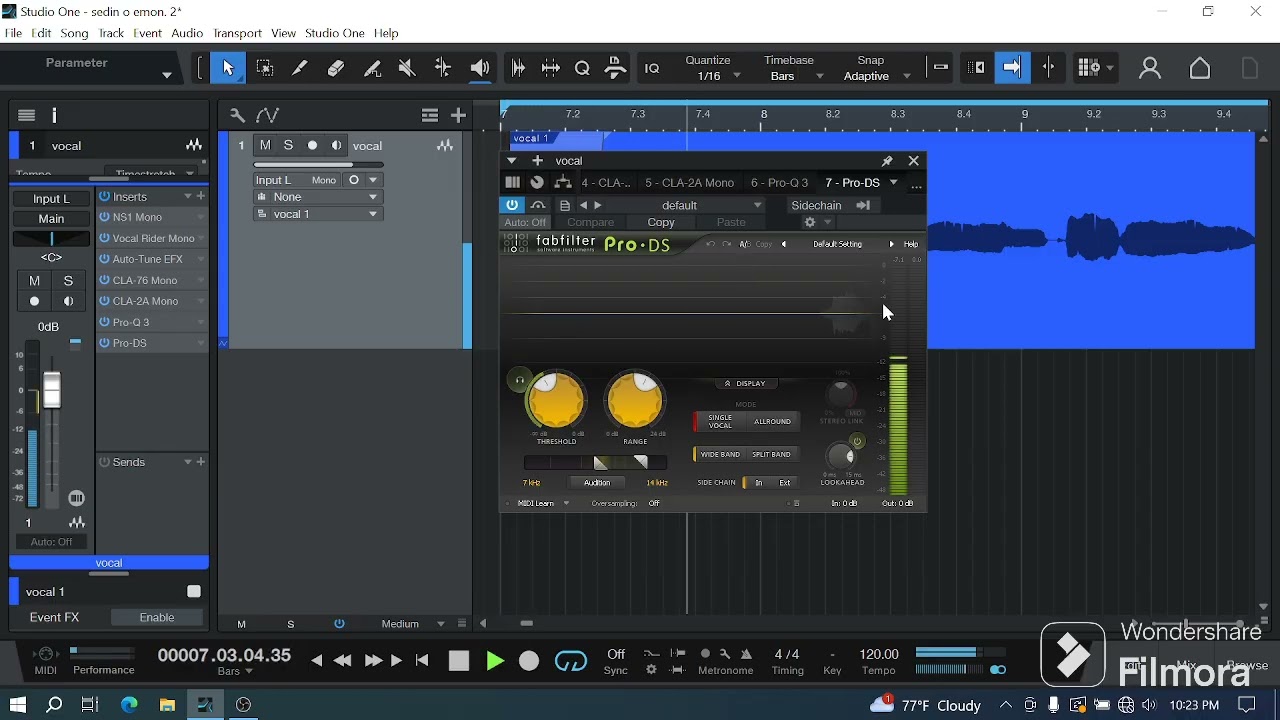Switch to 5 - CLA-2A Mono tab
This screenshot has width=1280, height=720.
tap(690, 184)
